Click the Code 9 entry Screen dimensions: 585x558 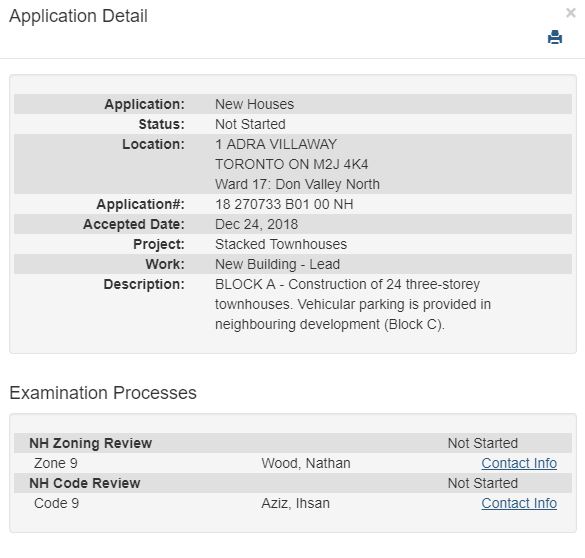coord(56,503)
